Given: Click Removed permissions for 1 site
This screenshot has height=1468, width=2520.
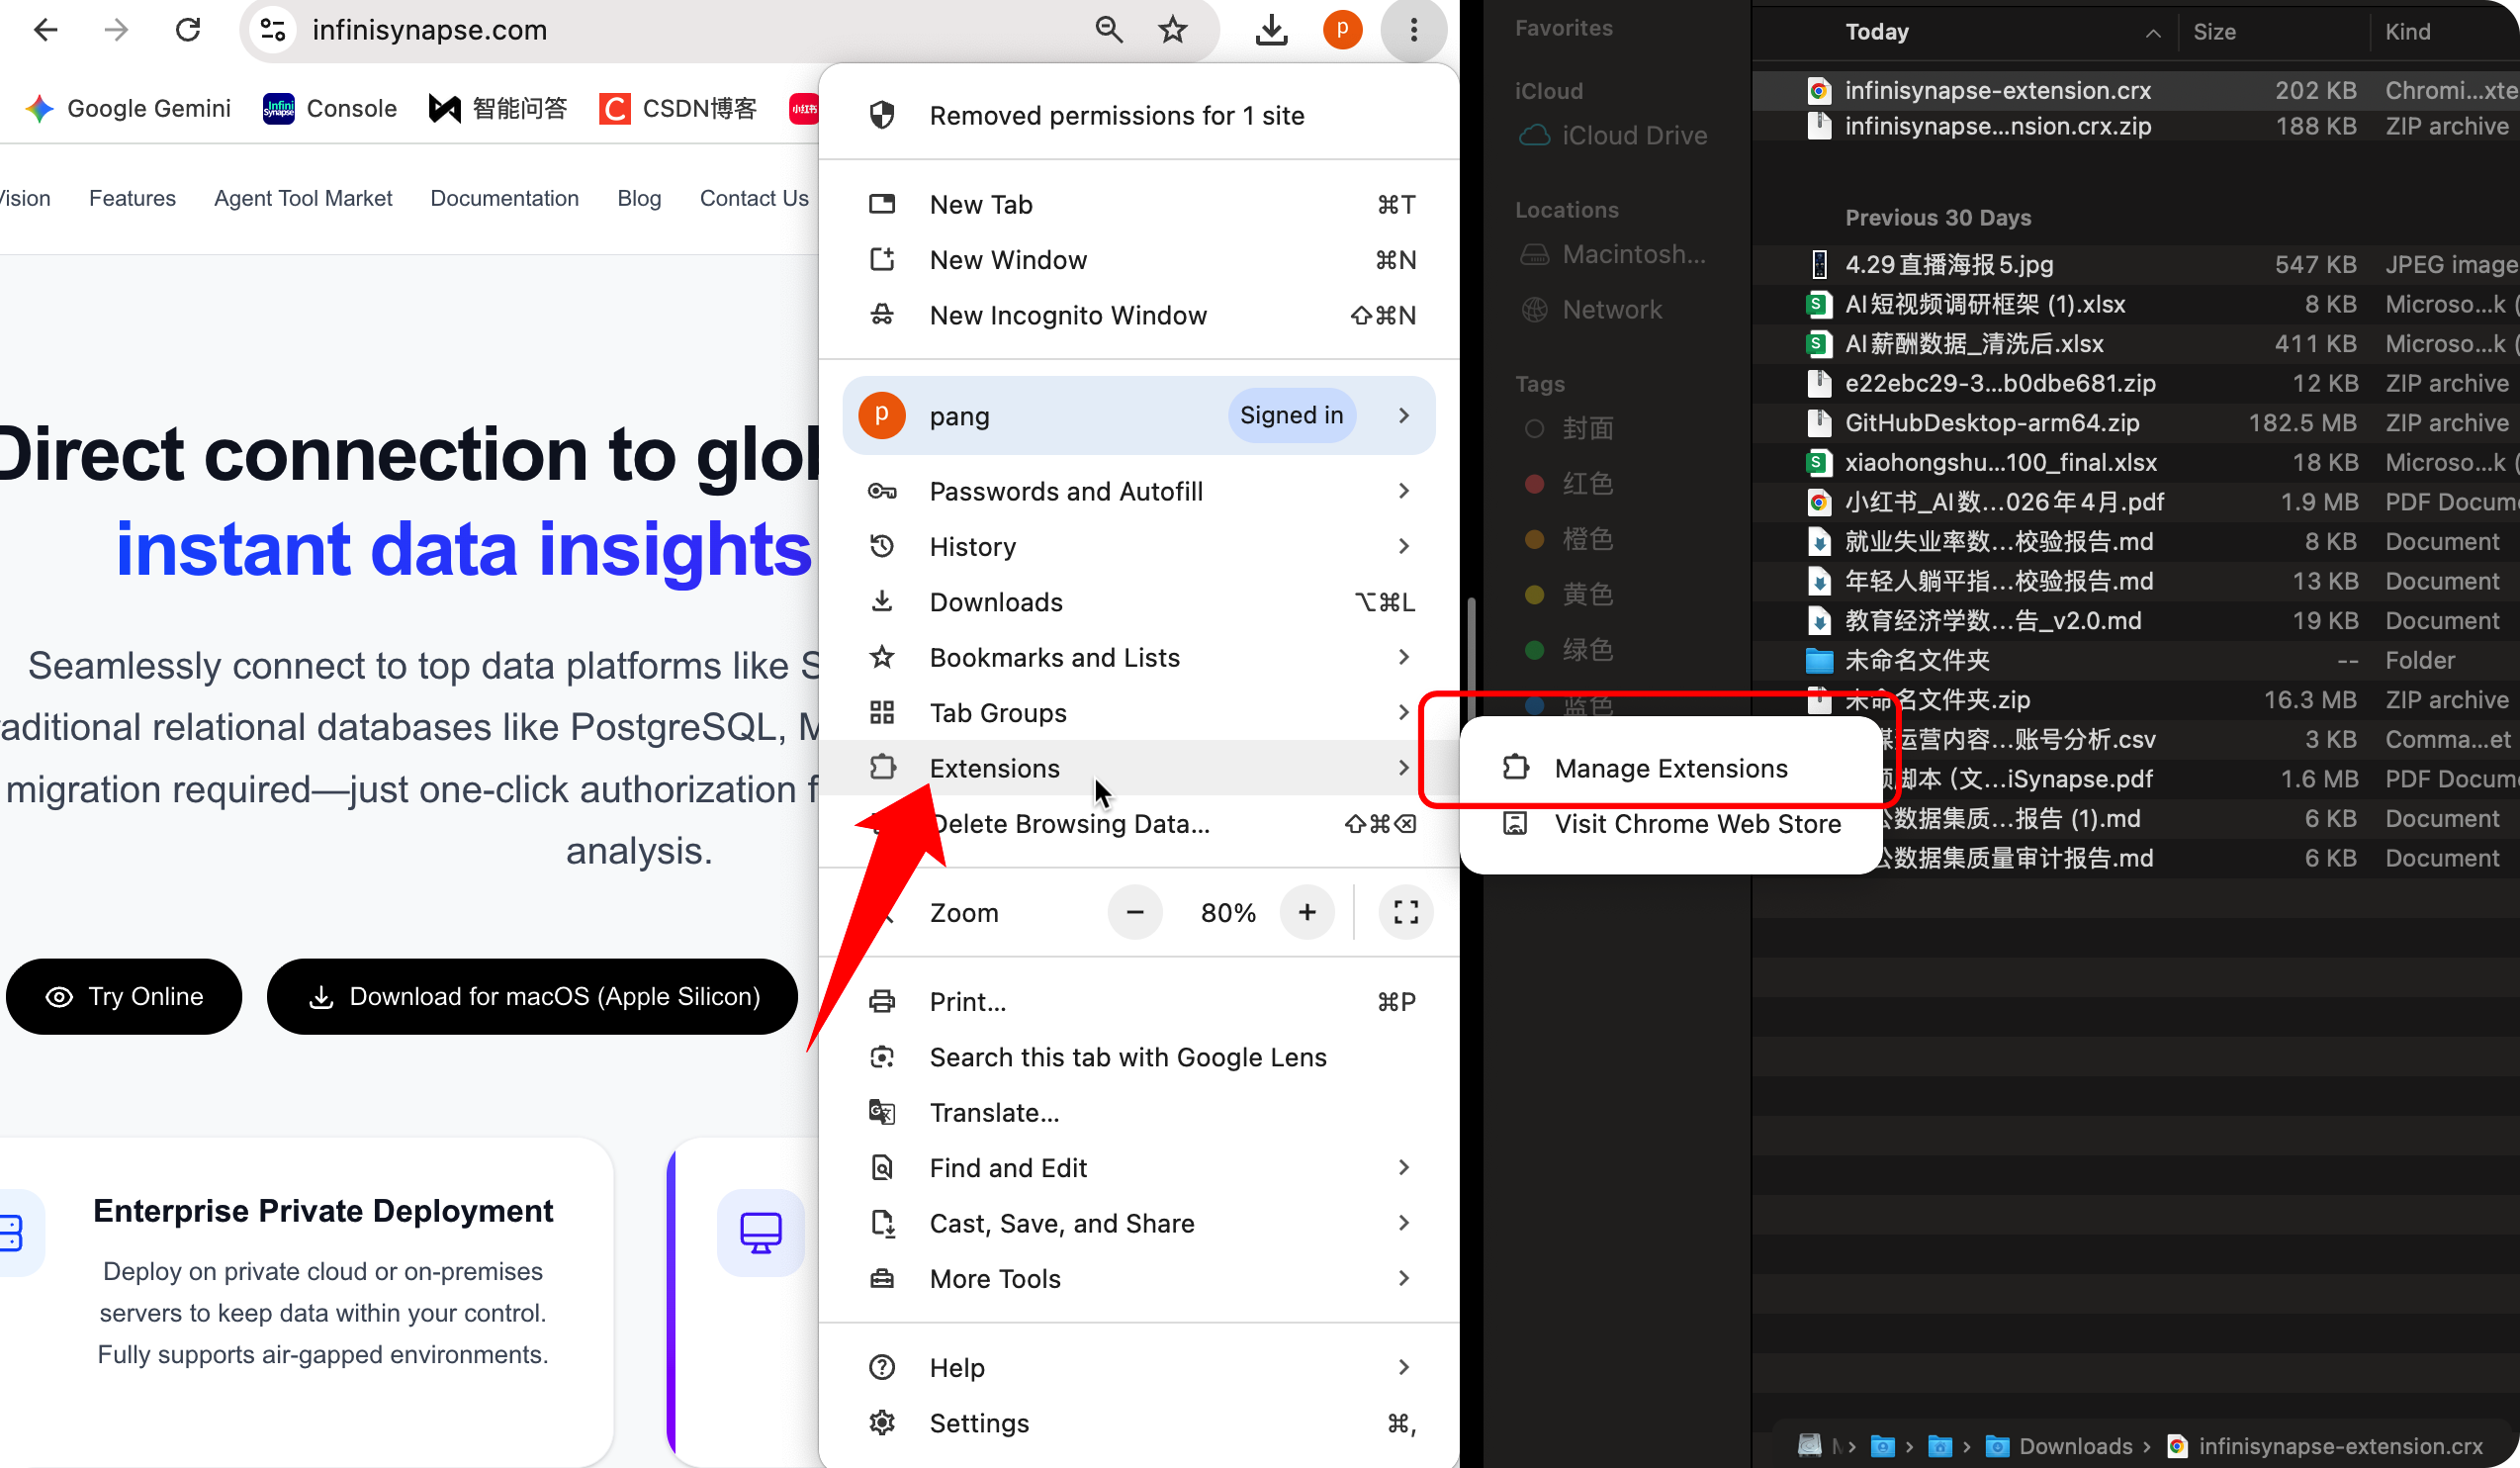Looking at the screenshot, I should coord(1138,116).
